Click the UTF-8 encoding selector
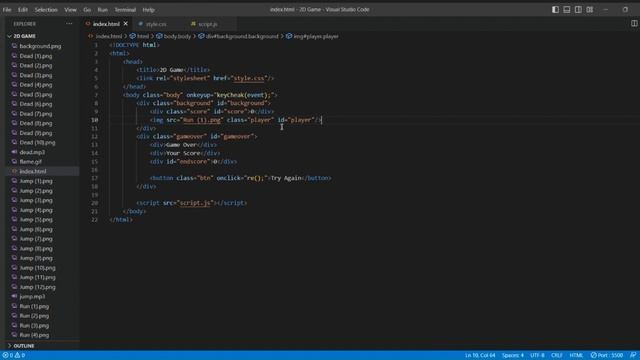The height and width of the screenshot is (360, 640). point(537,355)
